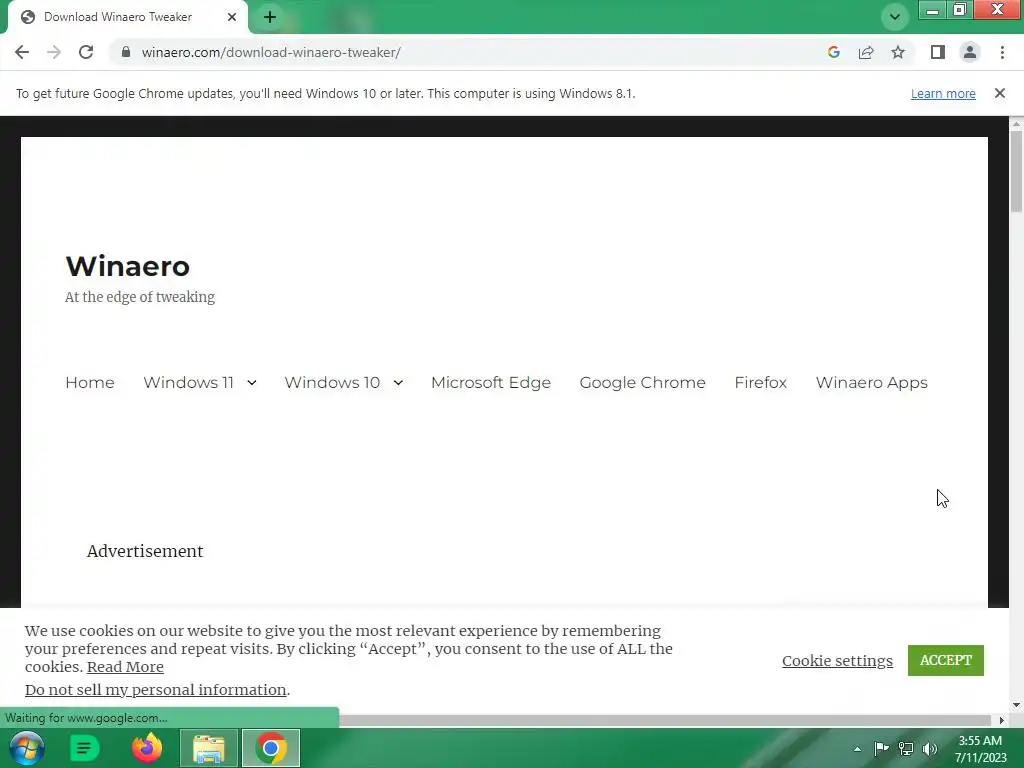Reload the page with the refresh icon
The image size is (1024, 768).
[86, 52]
